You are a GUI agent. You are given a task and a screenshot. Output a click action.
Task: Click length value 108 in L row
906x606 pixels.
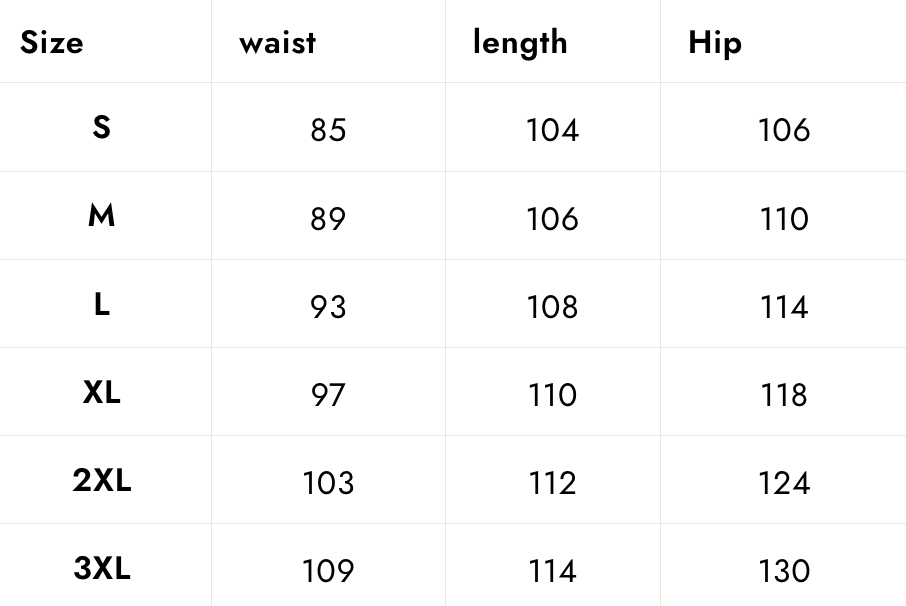click(552, 307)
